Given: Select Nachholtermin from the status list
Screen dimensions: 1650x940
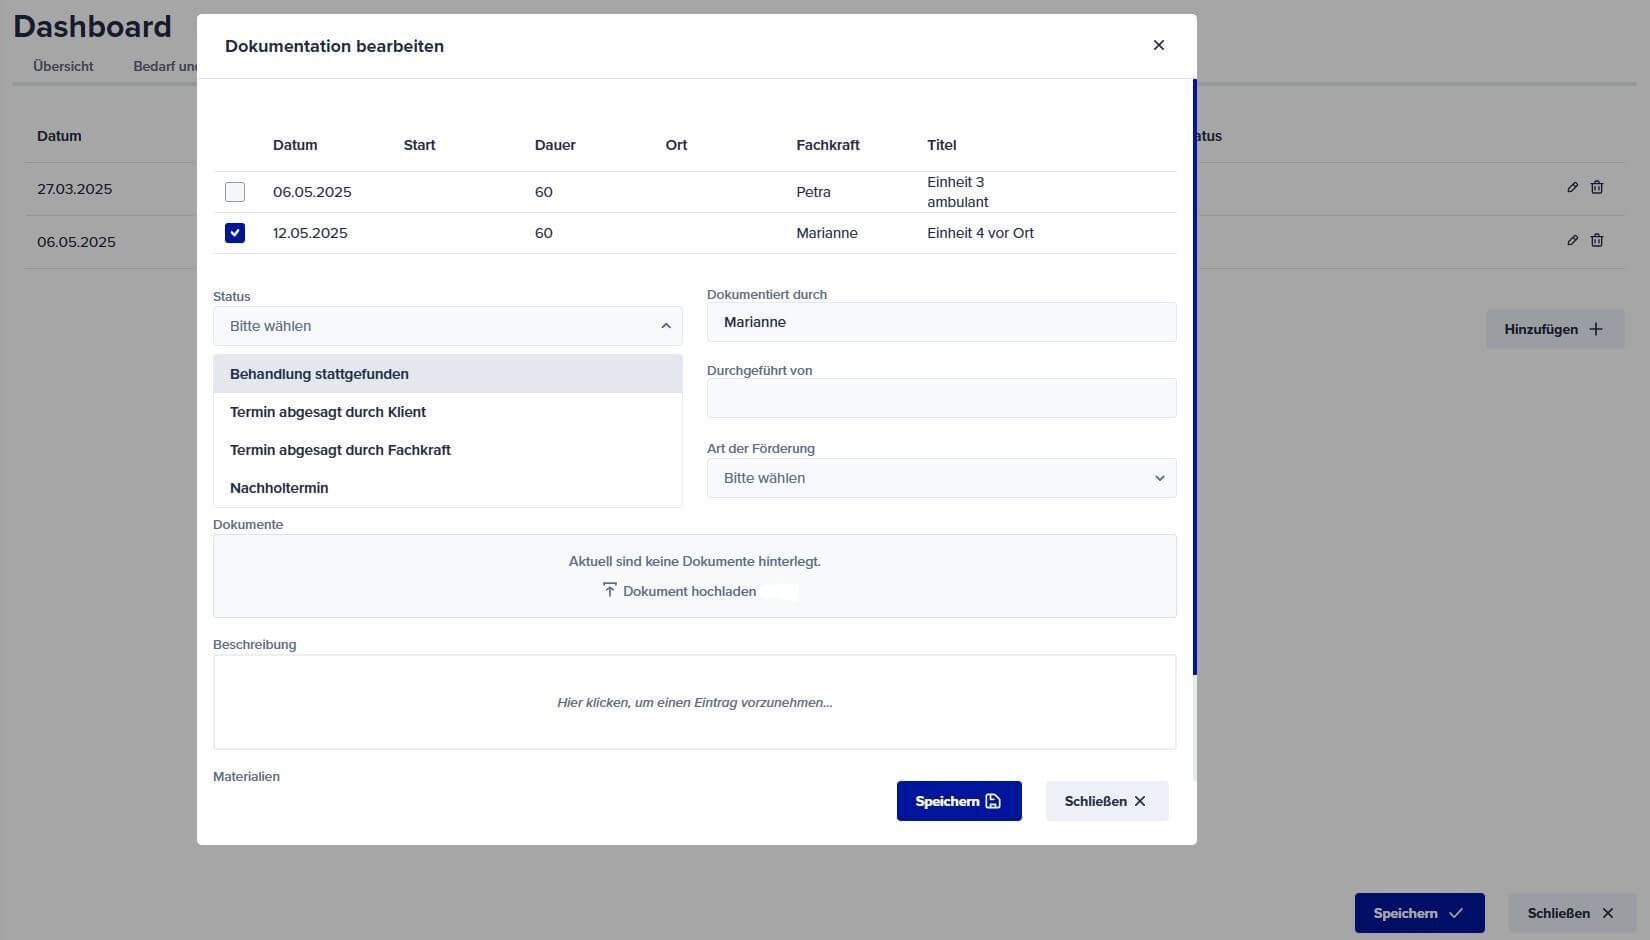Looking at the screenshot, I should (x=279, y=488).
